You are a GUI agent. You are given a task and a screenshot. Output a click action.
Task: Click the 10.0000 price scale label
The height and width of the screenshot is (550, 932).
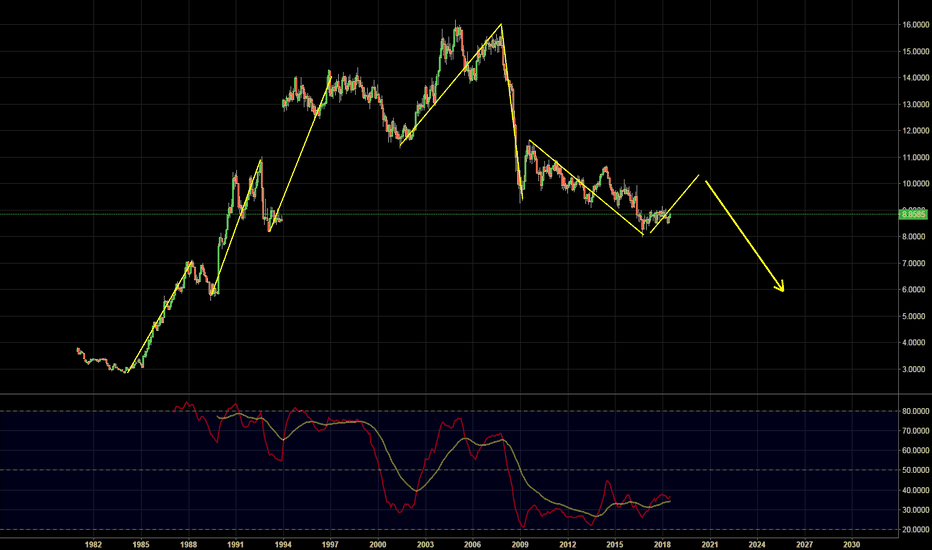915,184
